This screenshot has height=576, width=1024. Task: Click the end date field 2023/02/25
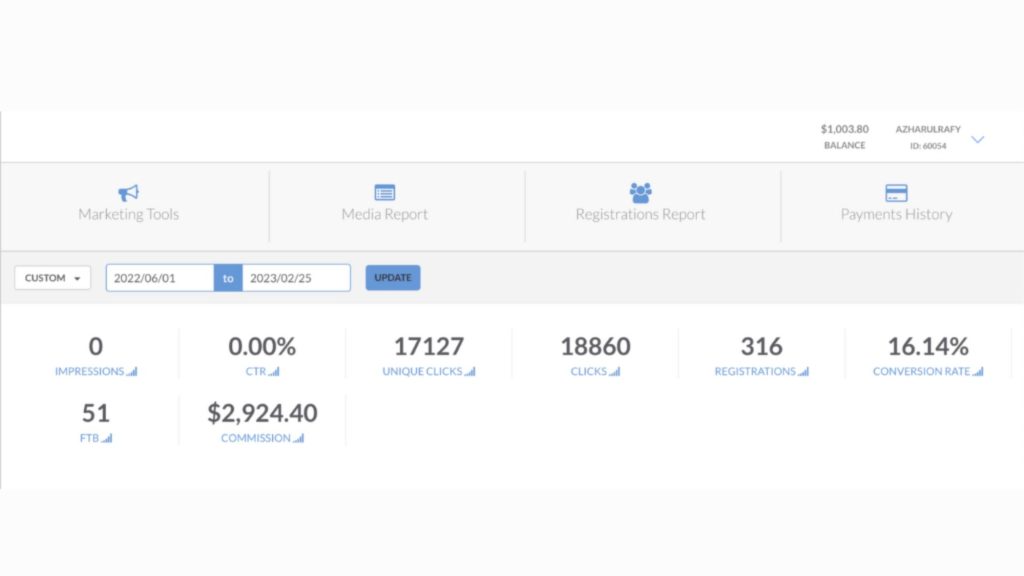[296, 278]
